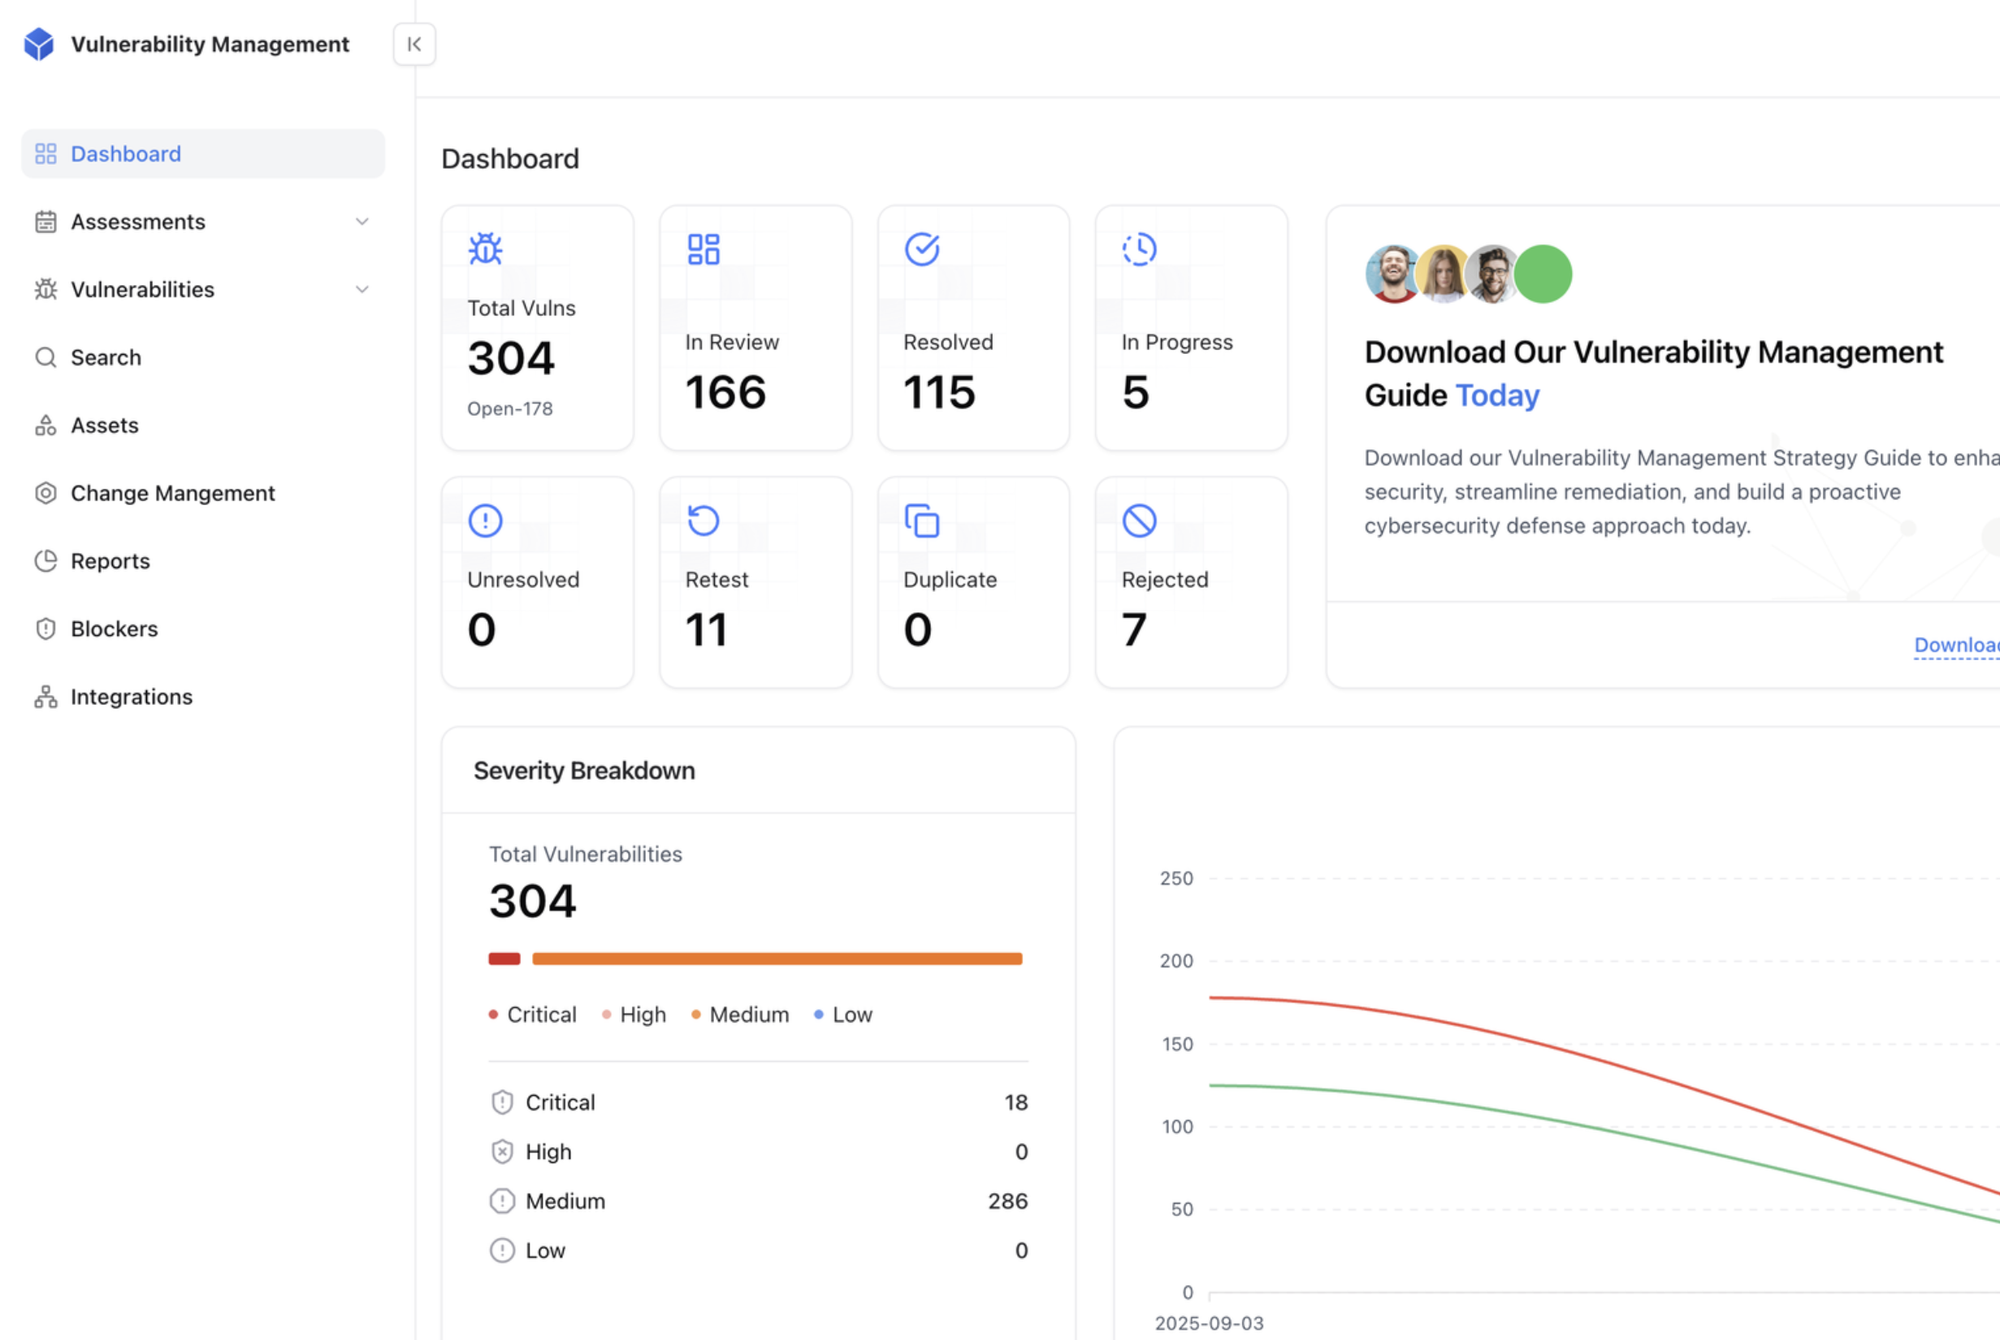The image size is (2000, 1340).
Task: Expand the Assessments chevron
Action: [362, 222]
